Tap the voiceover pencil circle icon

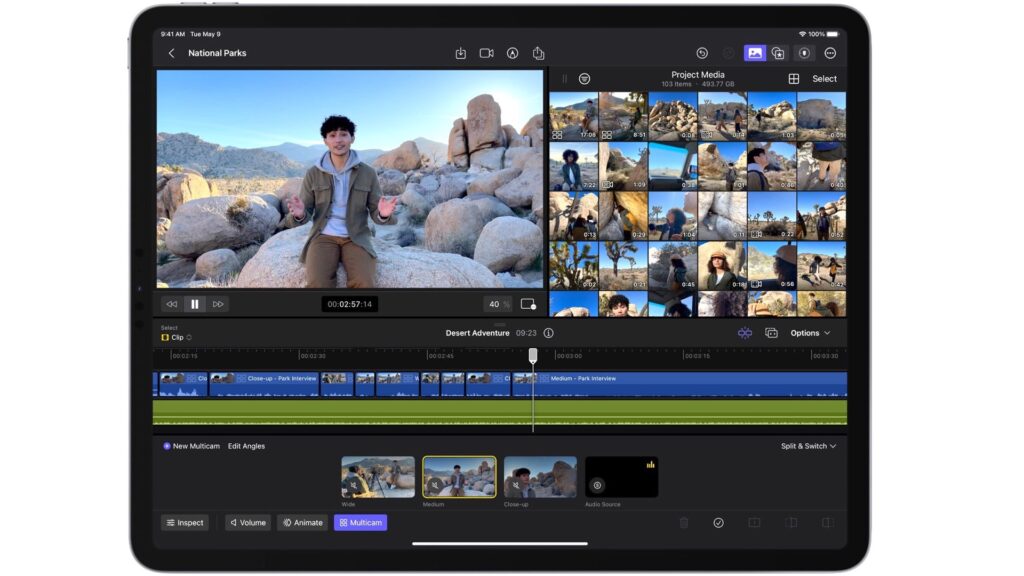coord(513,54)
